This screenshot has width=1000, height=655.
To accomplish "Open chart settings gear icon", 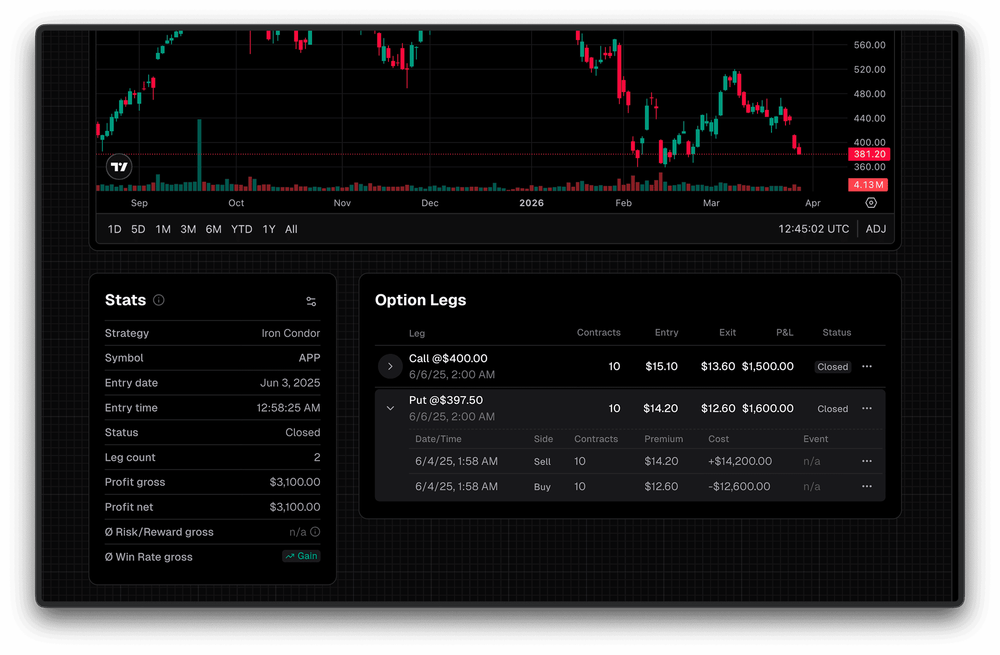I will [x=871, y=203].
